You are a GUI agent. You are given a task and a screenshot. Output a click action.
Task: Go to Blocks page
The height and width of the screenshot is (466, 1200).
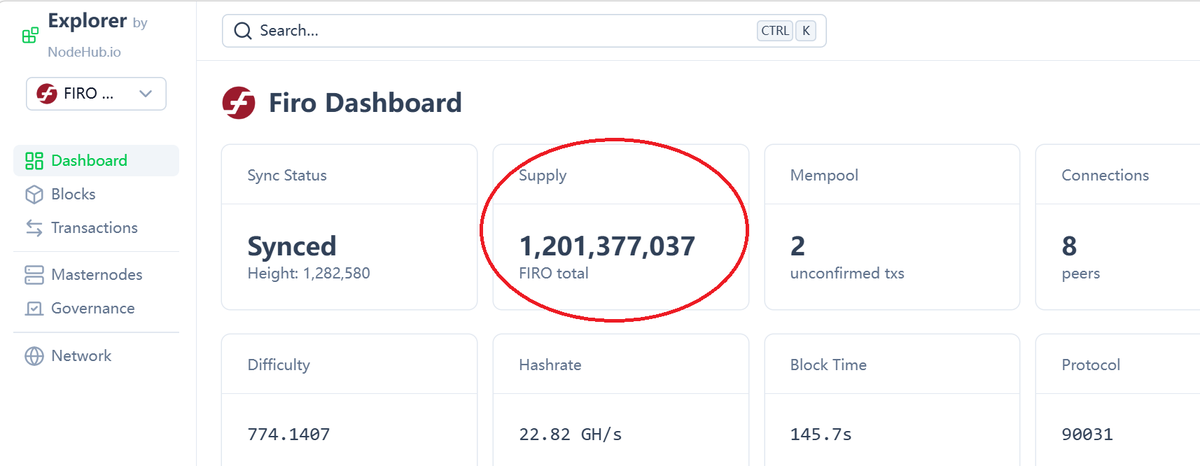[96, 194]
